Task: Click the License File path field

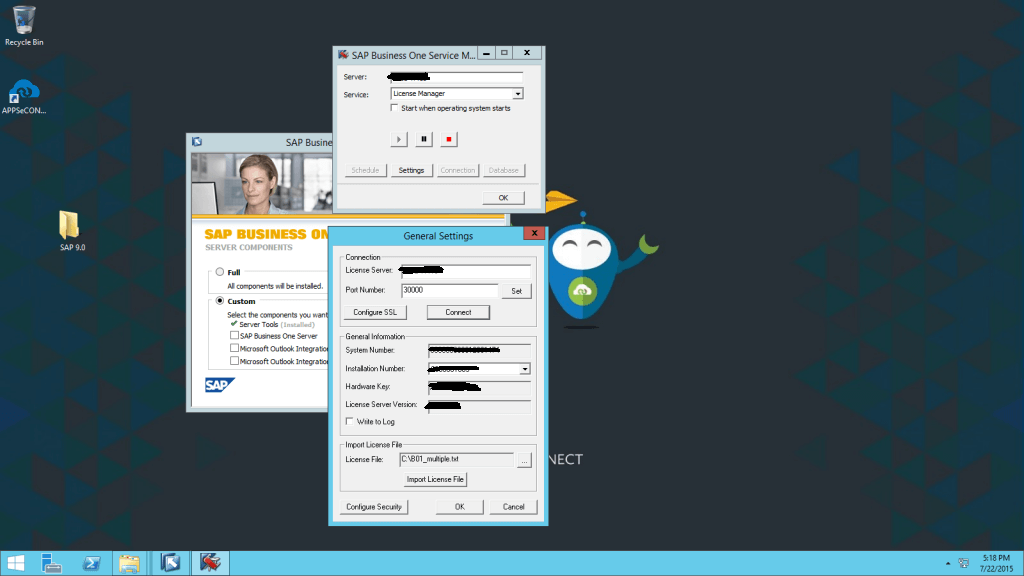Action: [x=456, y=459]
